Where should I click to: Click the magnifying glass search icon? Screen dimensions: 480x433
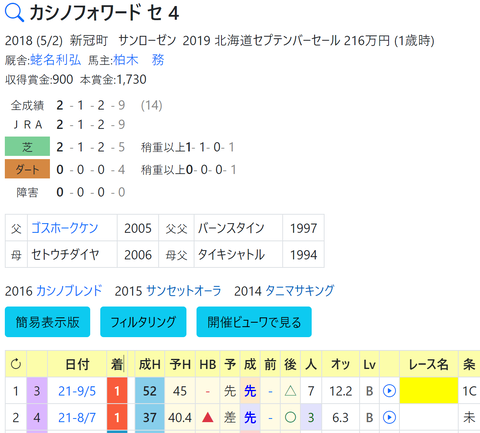[14, 13]
